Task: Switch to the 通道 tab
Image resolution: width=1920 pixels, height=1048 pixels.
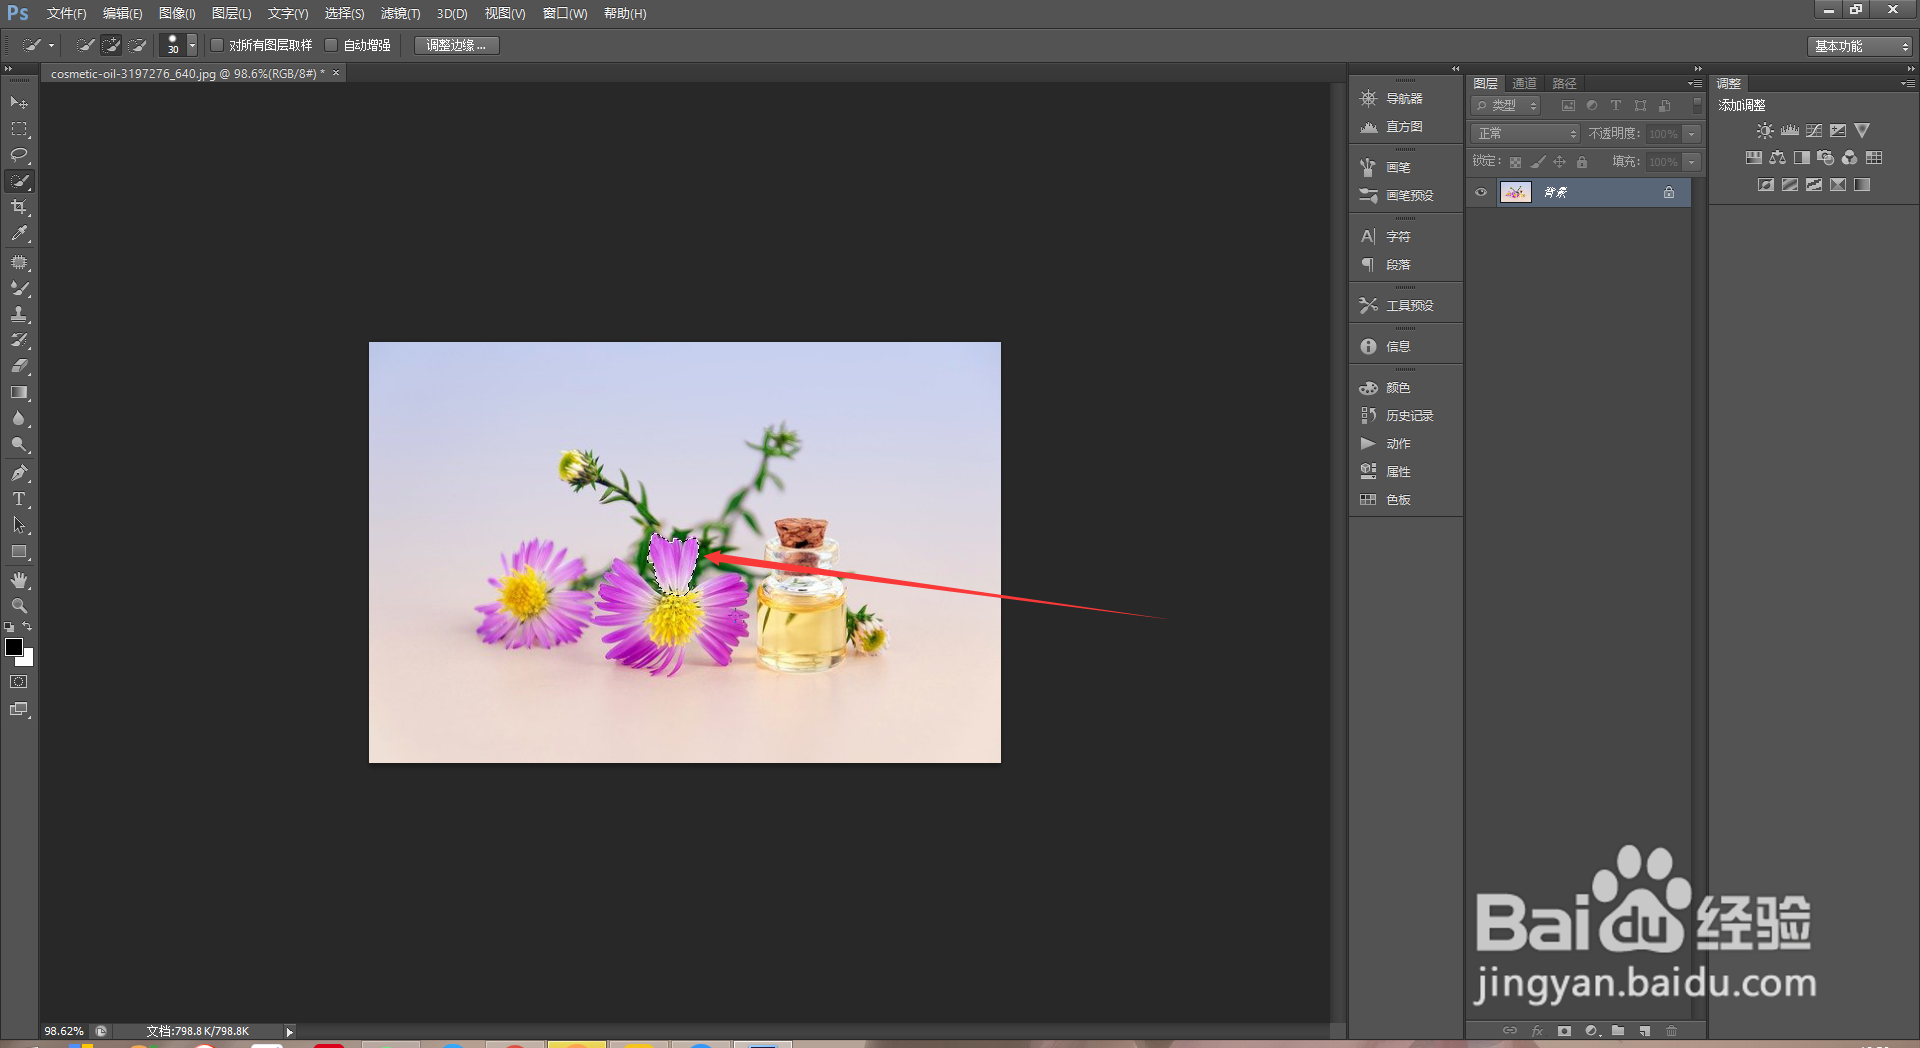Action: (1524, 83)
